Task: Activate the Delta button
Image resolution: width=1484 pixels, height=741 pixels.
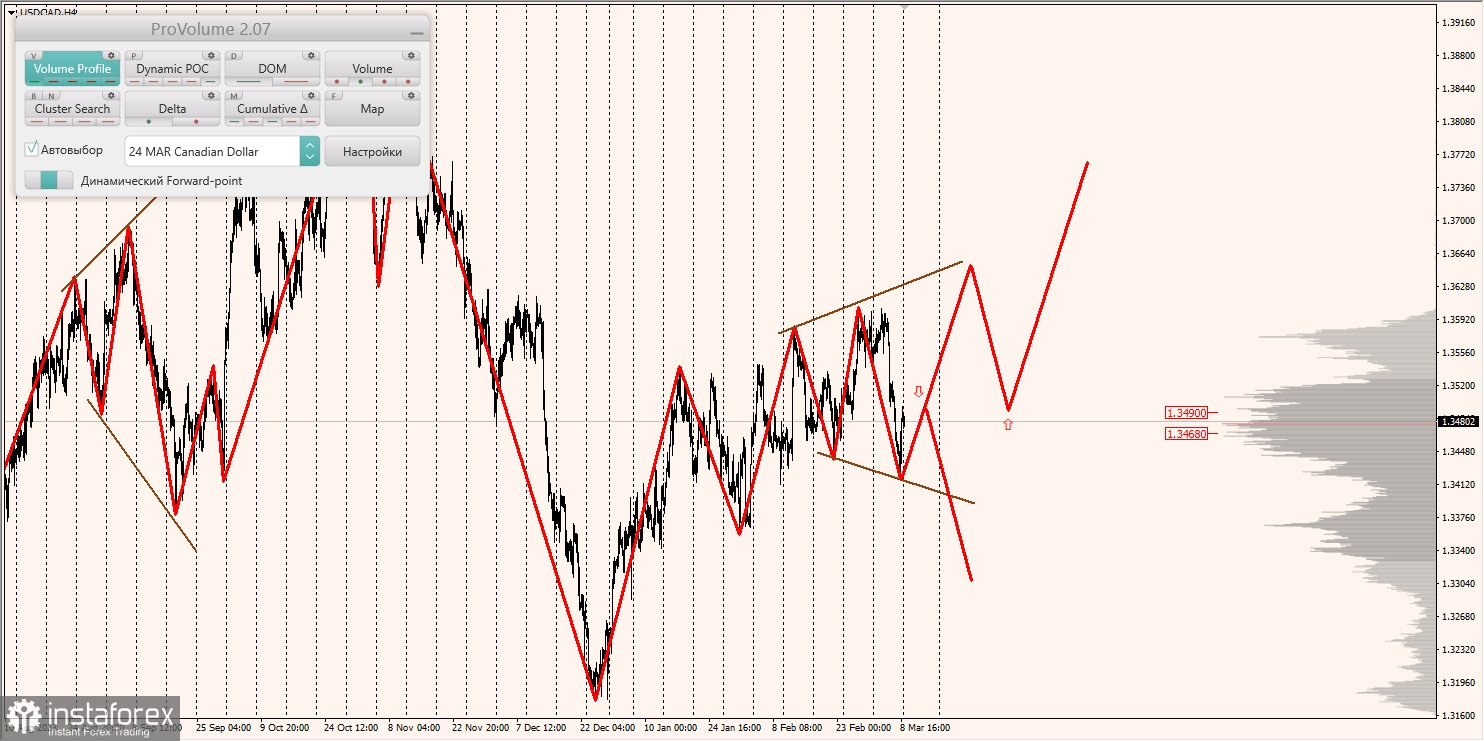Action: [x=172, y=109]
